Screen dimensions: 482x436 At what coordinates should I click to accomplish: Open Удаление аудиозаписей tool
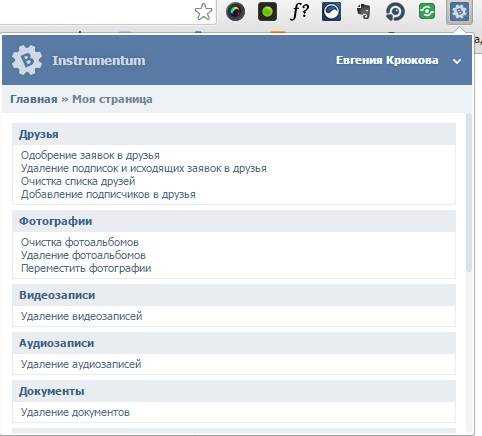pyautogui.click(x=81, y=364)
